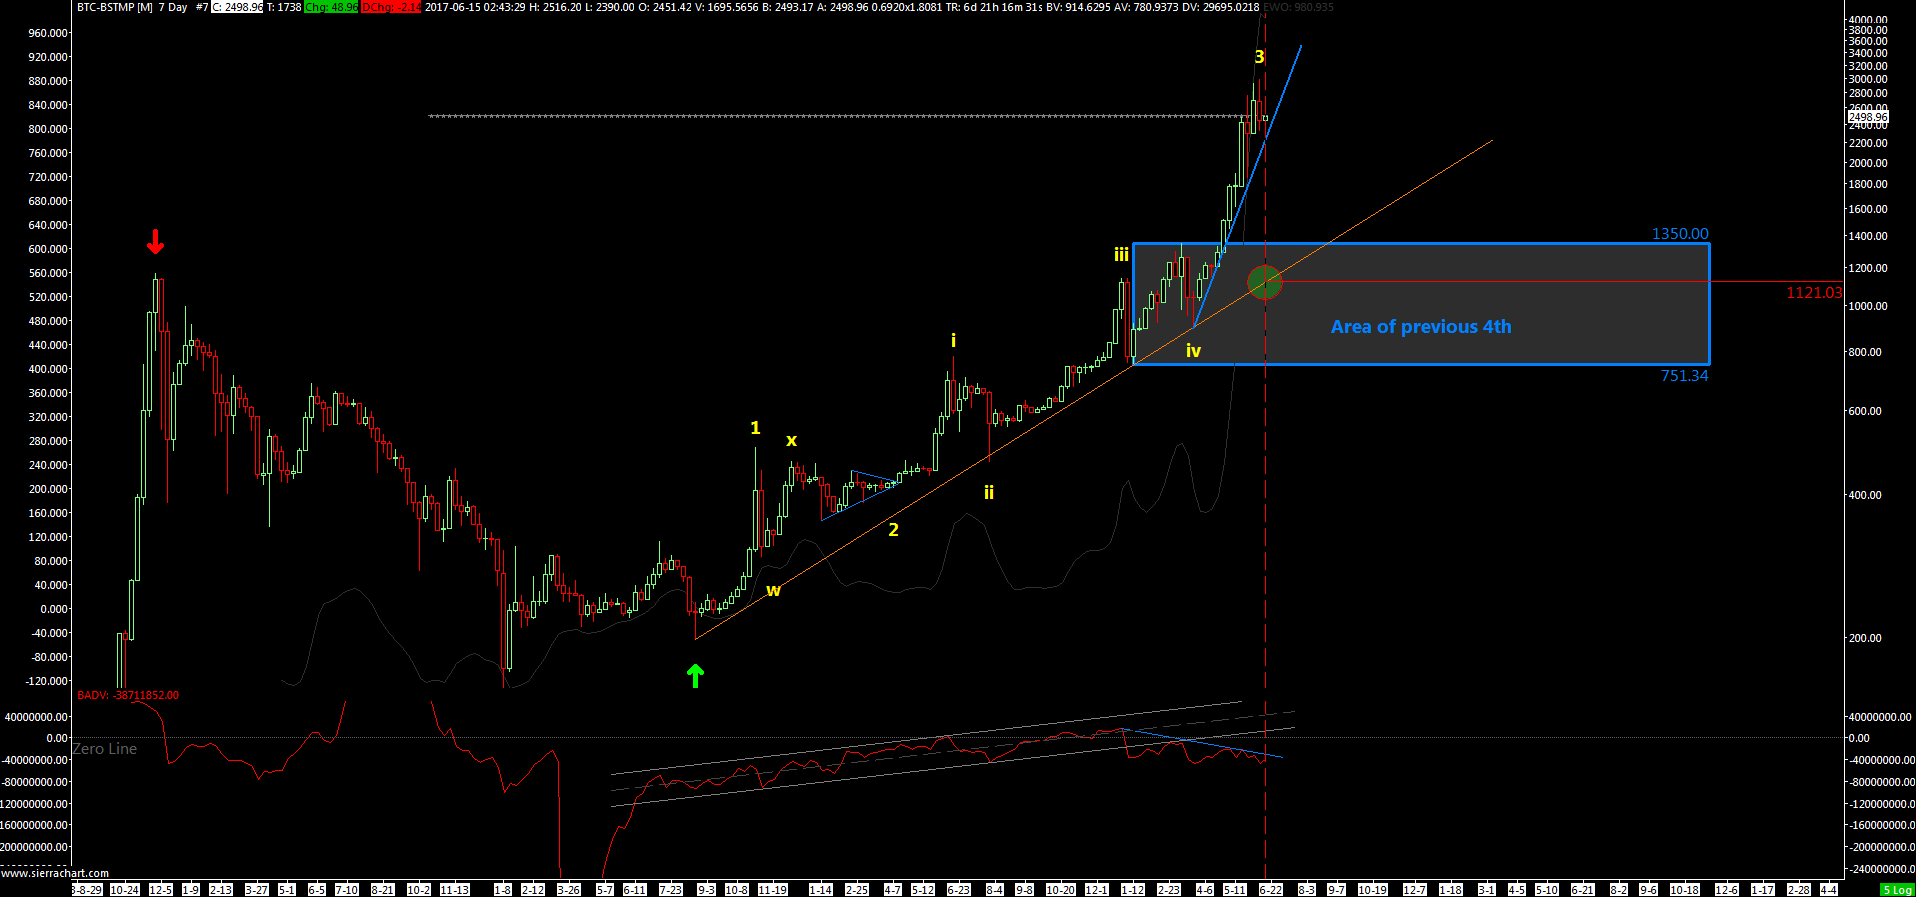Click 960.000 on the left oscillator scale
This screenshot has width=1916, height=897.
pos(48,33)
